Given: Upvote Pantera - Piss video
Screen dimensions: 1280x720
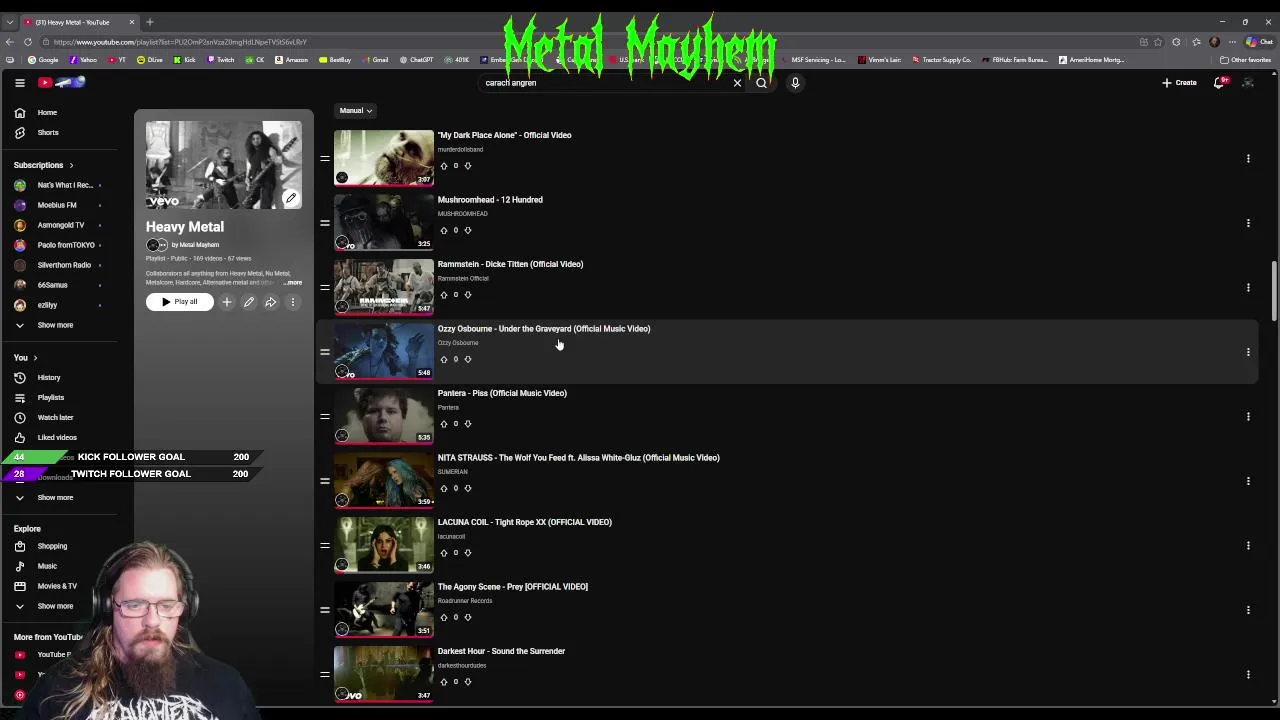Looking at the screenshot, I should coord(444,424).
